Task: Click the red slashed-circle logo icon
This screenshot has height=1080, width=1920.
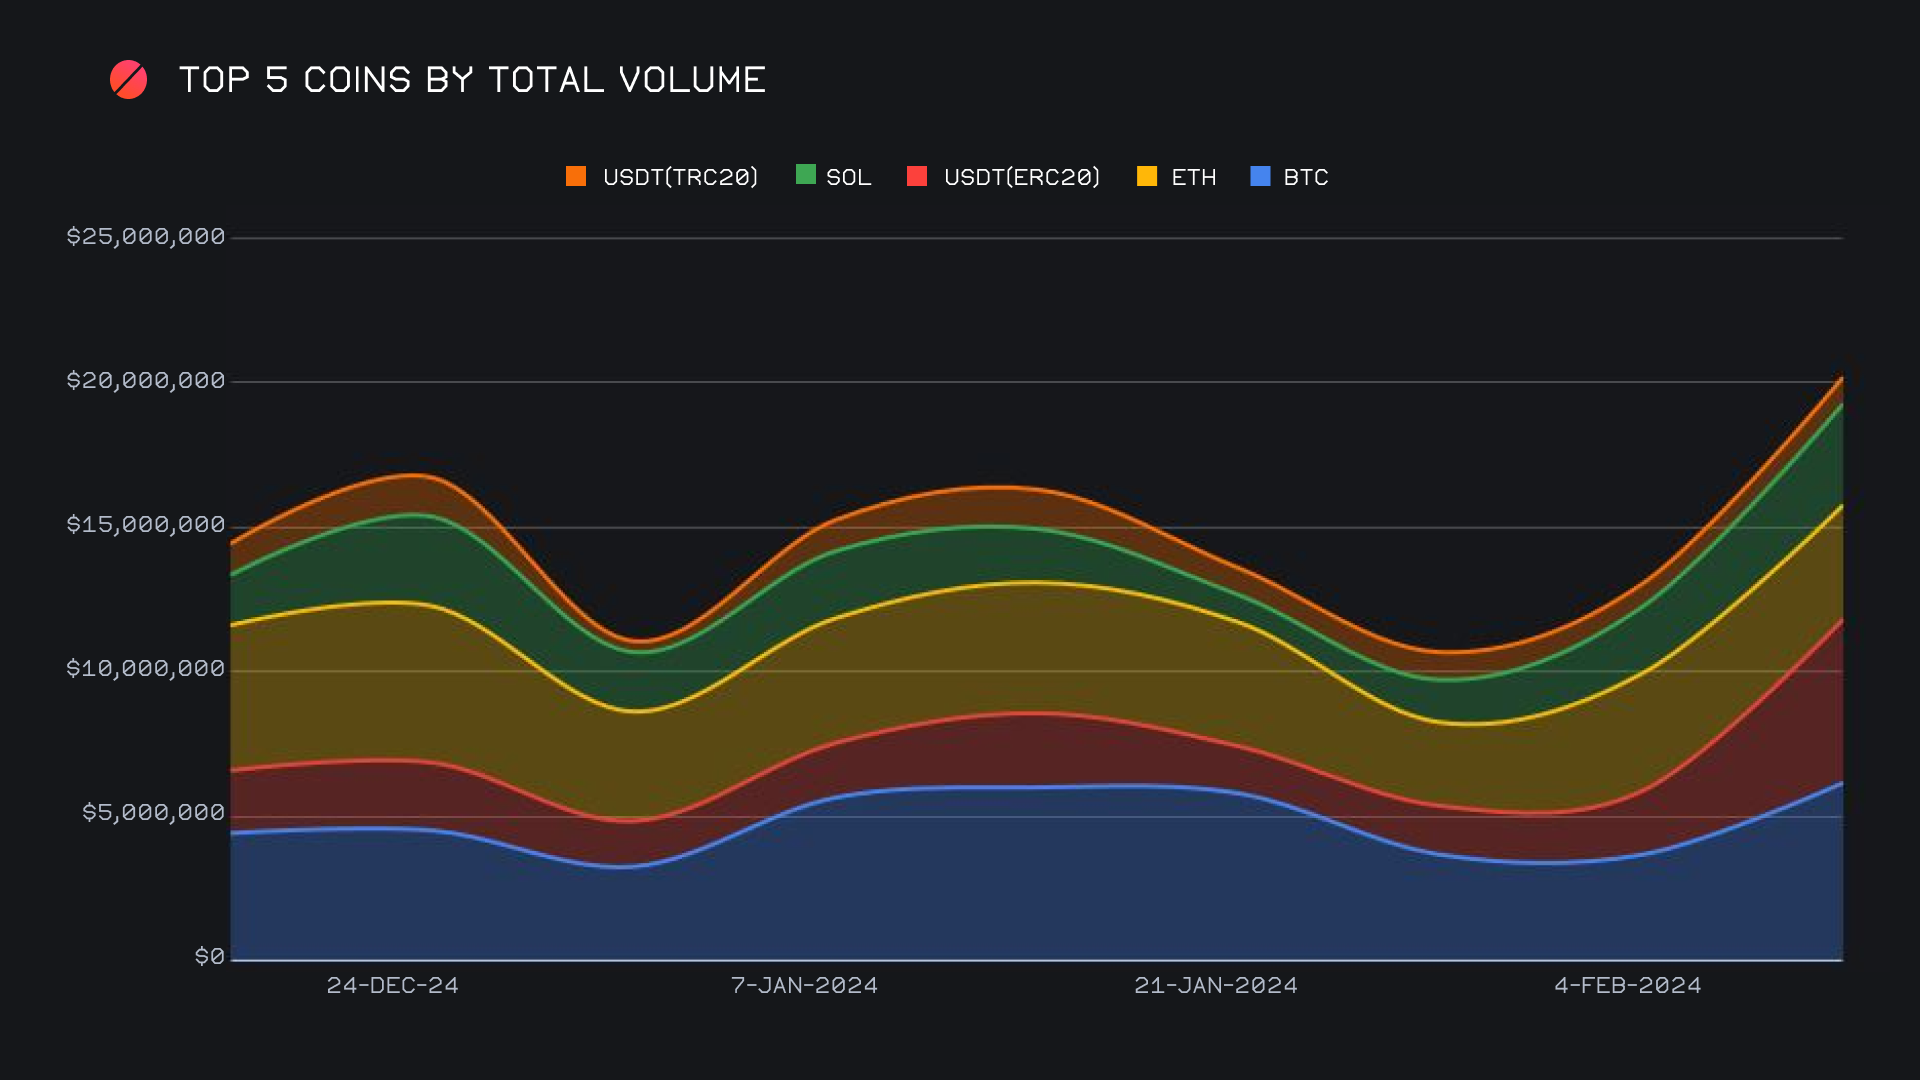Action: (x=128, y=80)
